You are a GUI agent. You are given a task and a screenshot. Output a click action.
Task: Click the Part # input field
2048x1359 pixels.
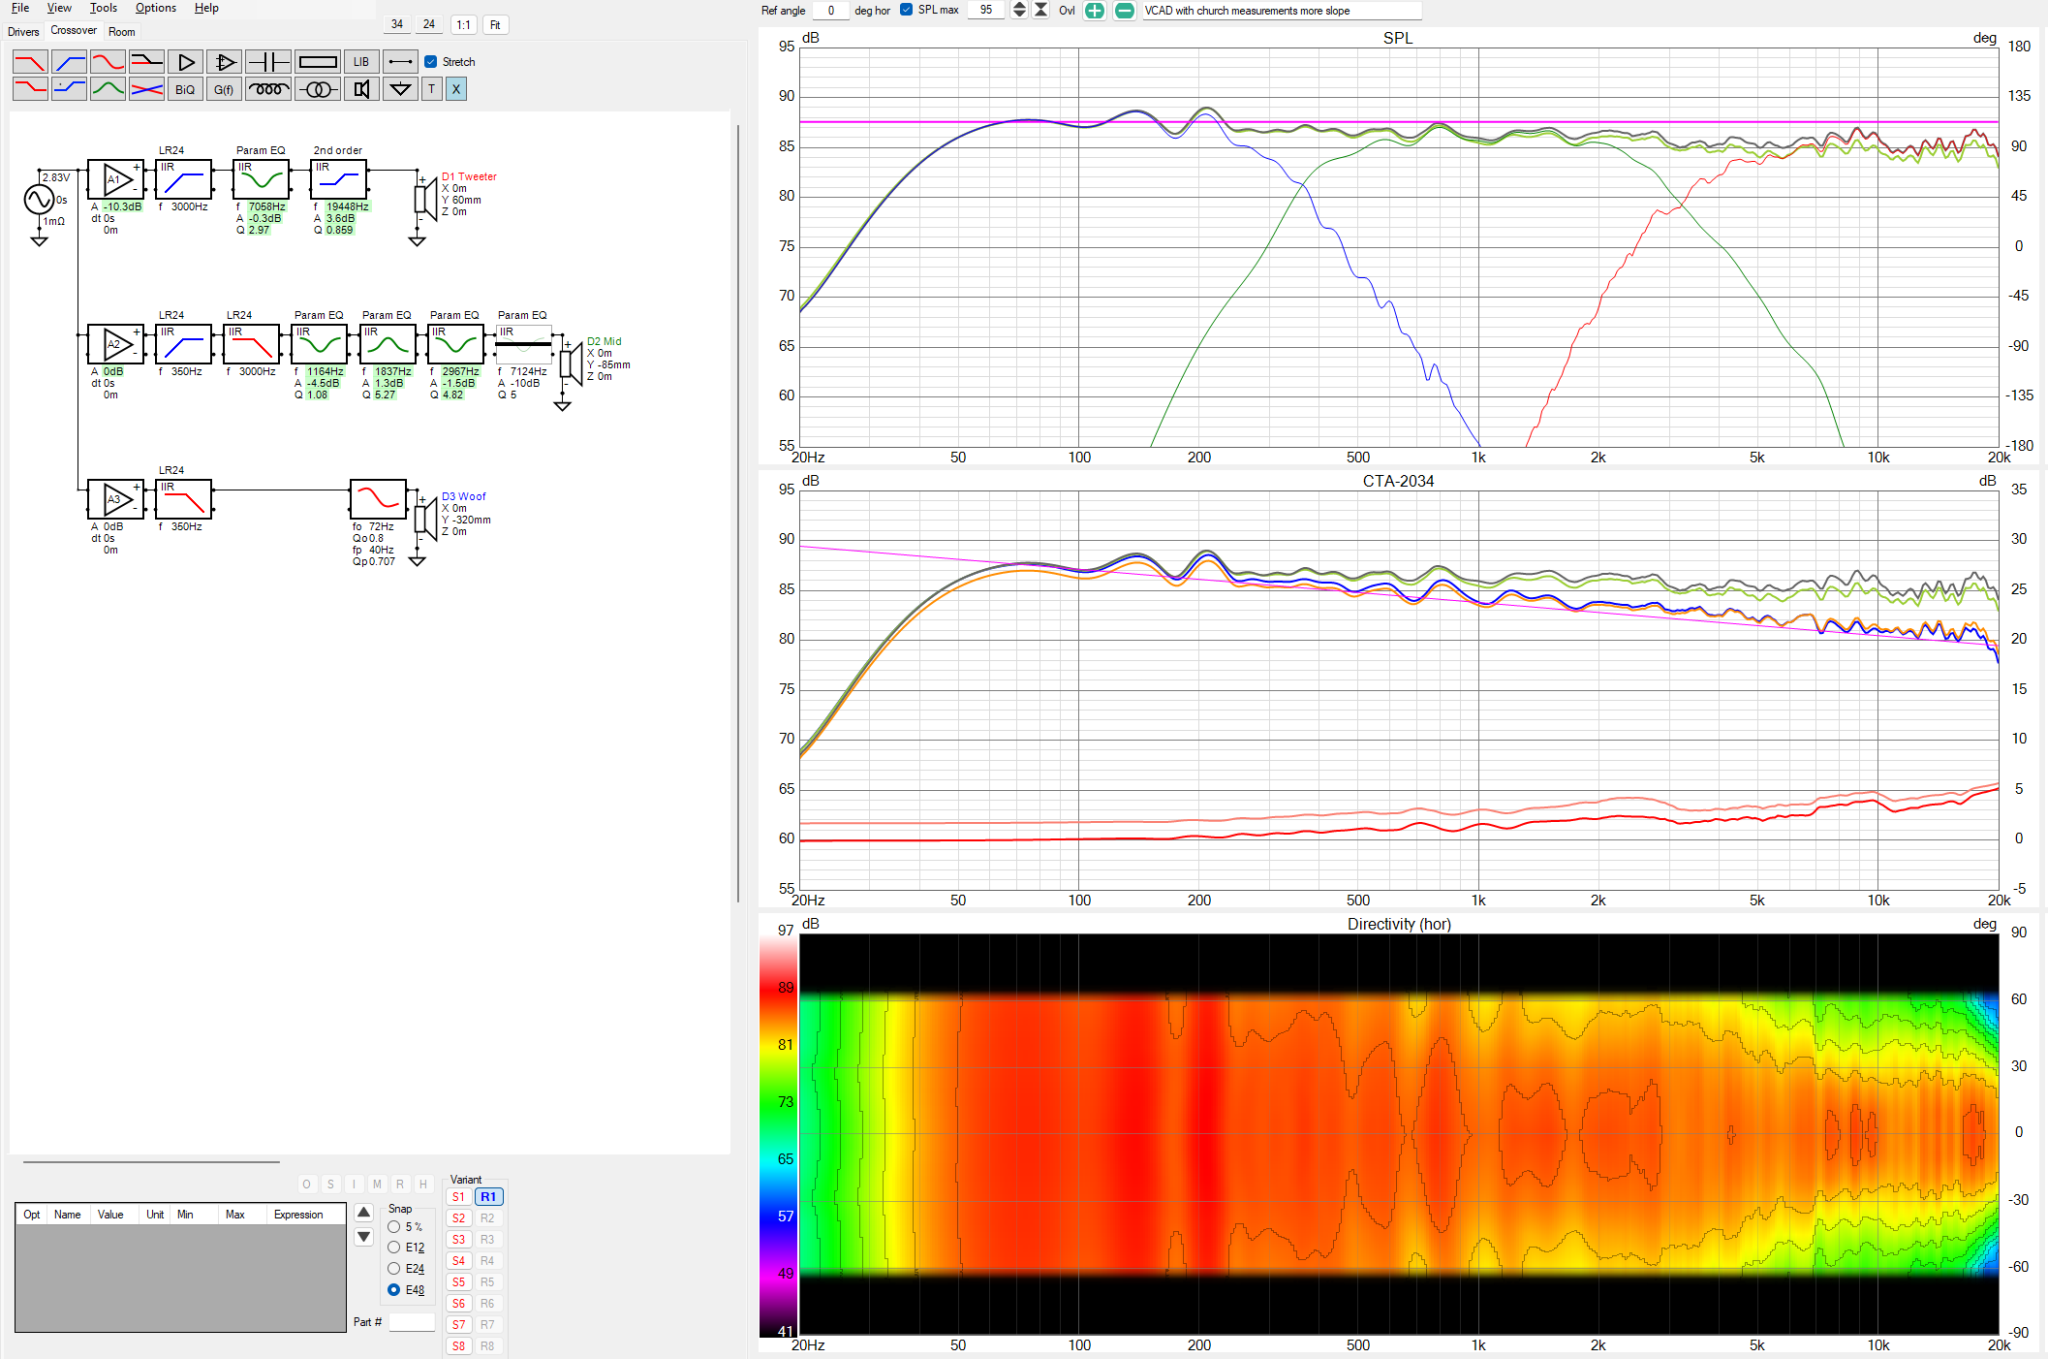[x=412, y=1322]
